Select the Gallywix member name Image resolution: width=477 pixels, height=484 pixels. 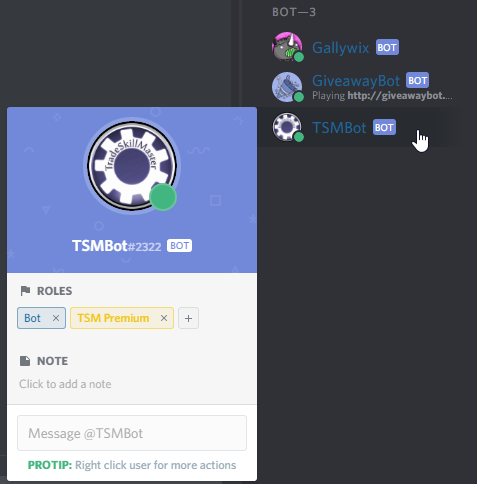pos(340,48)
